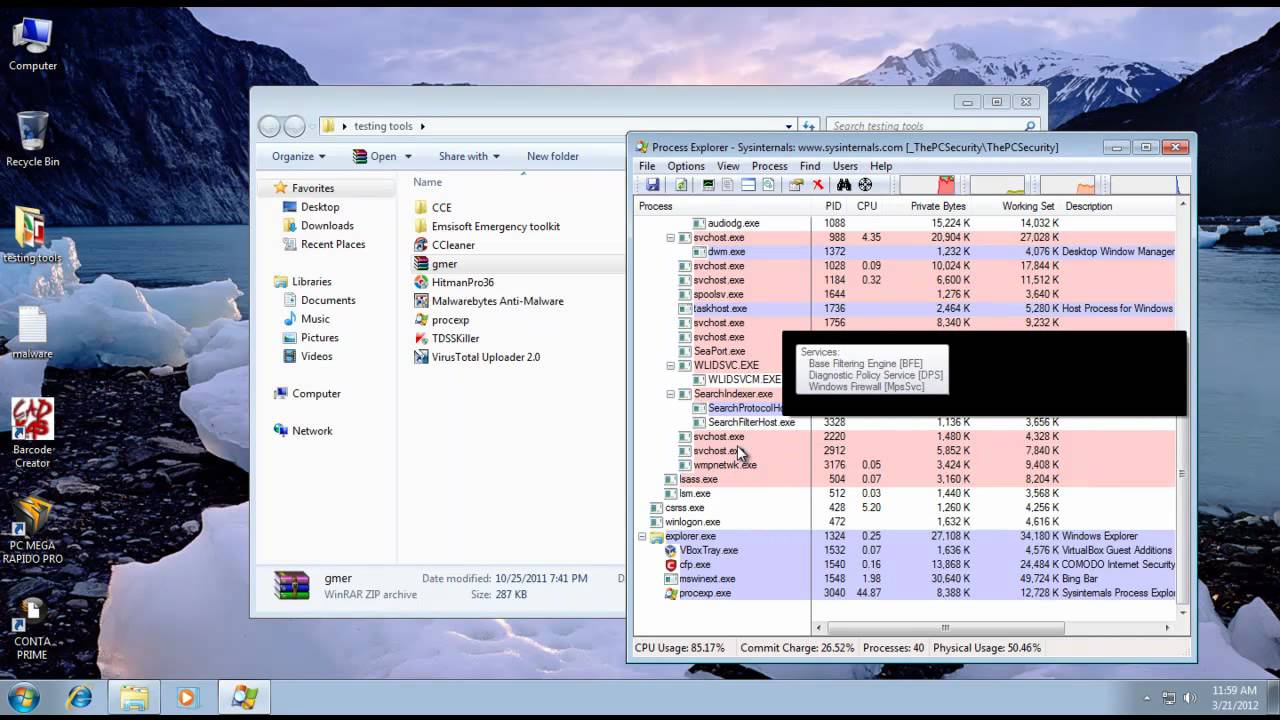Open the Organize dropdown menu

coord(298,156)
